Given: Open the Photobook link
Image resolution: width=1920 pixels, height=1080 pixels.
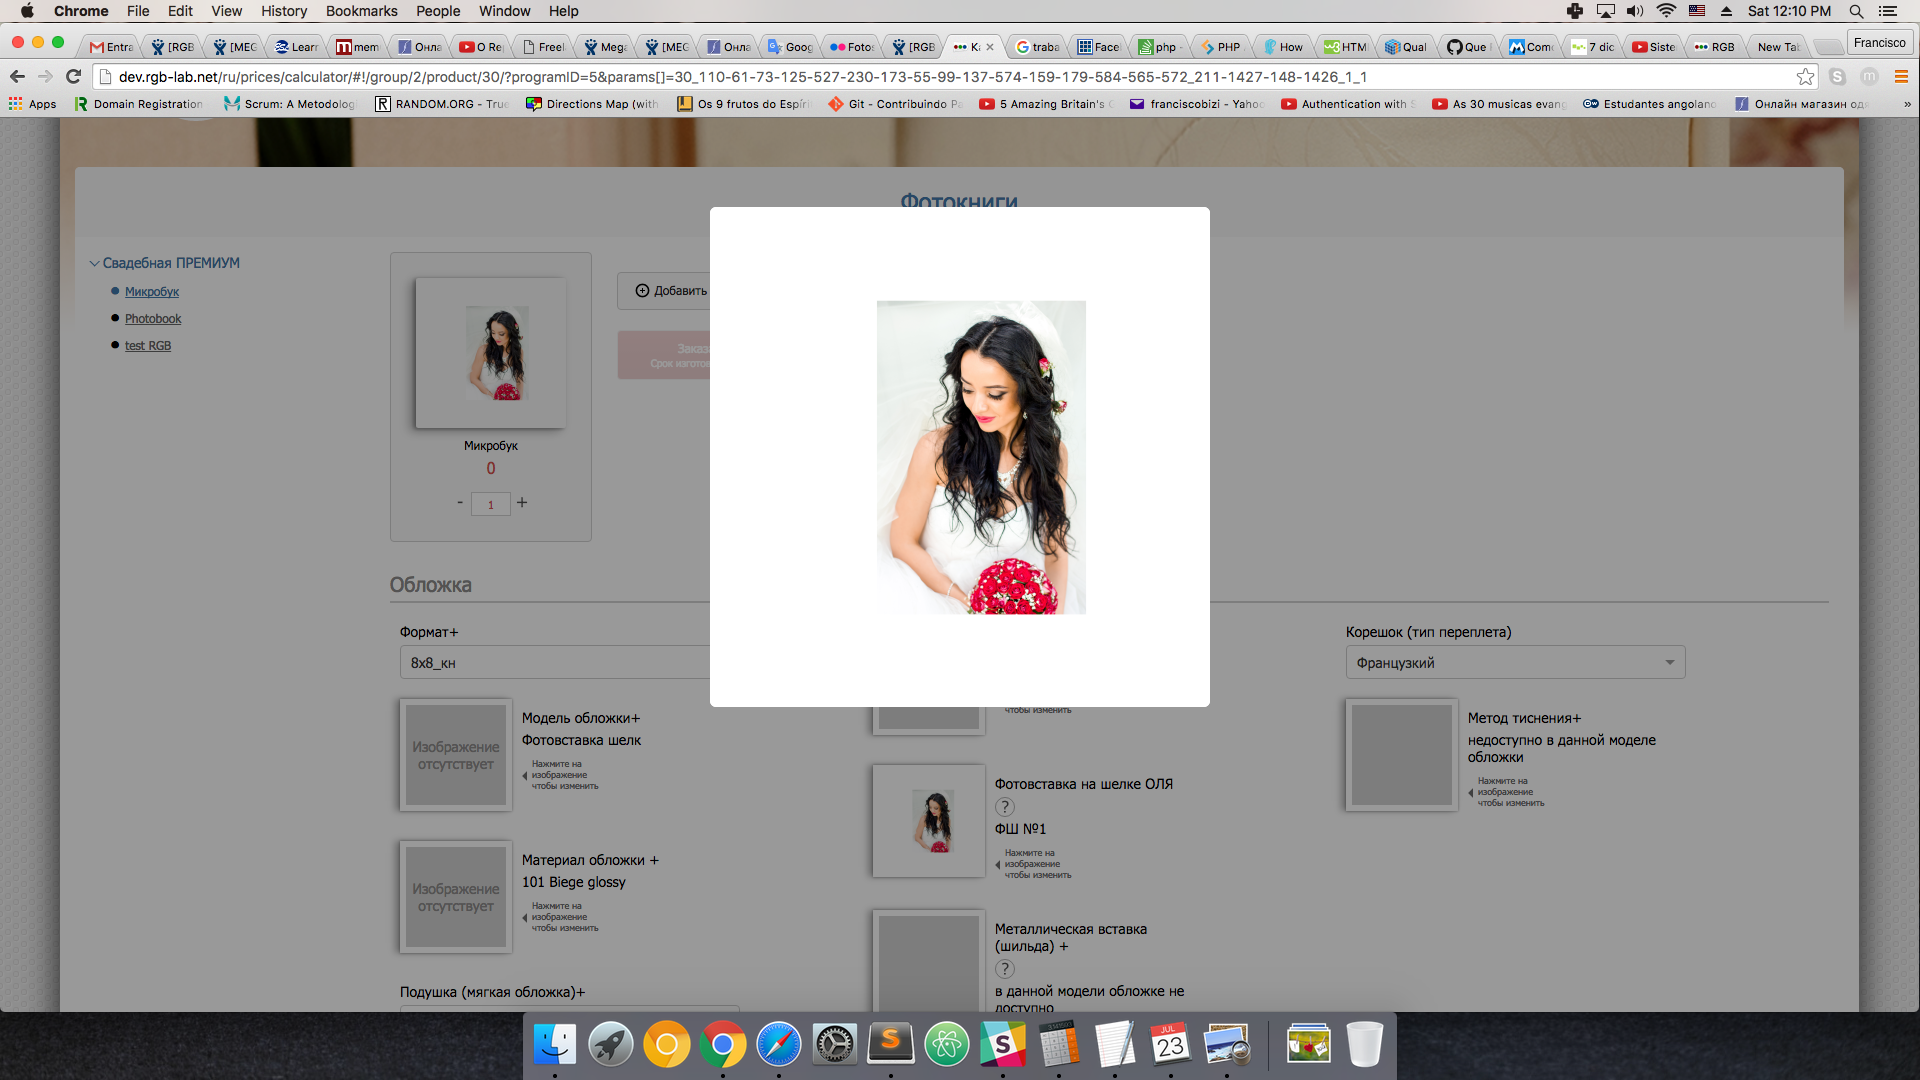Looking at the screenshot, I should coord(153,318).
